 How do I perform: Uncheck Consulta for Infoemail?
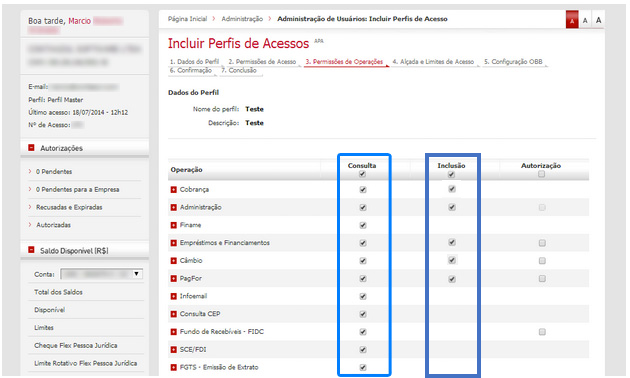click(x=363, y=296)
